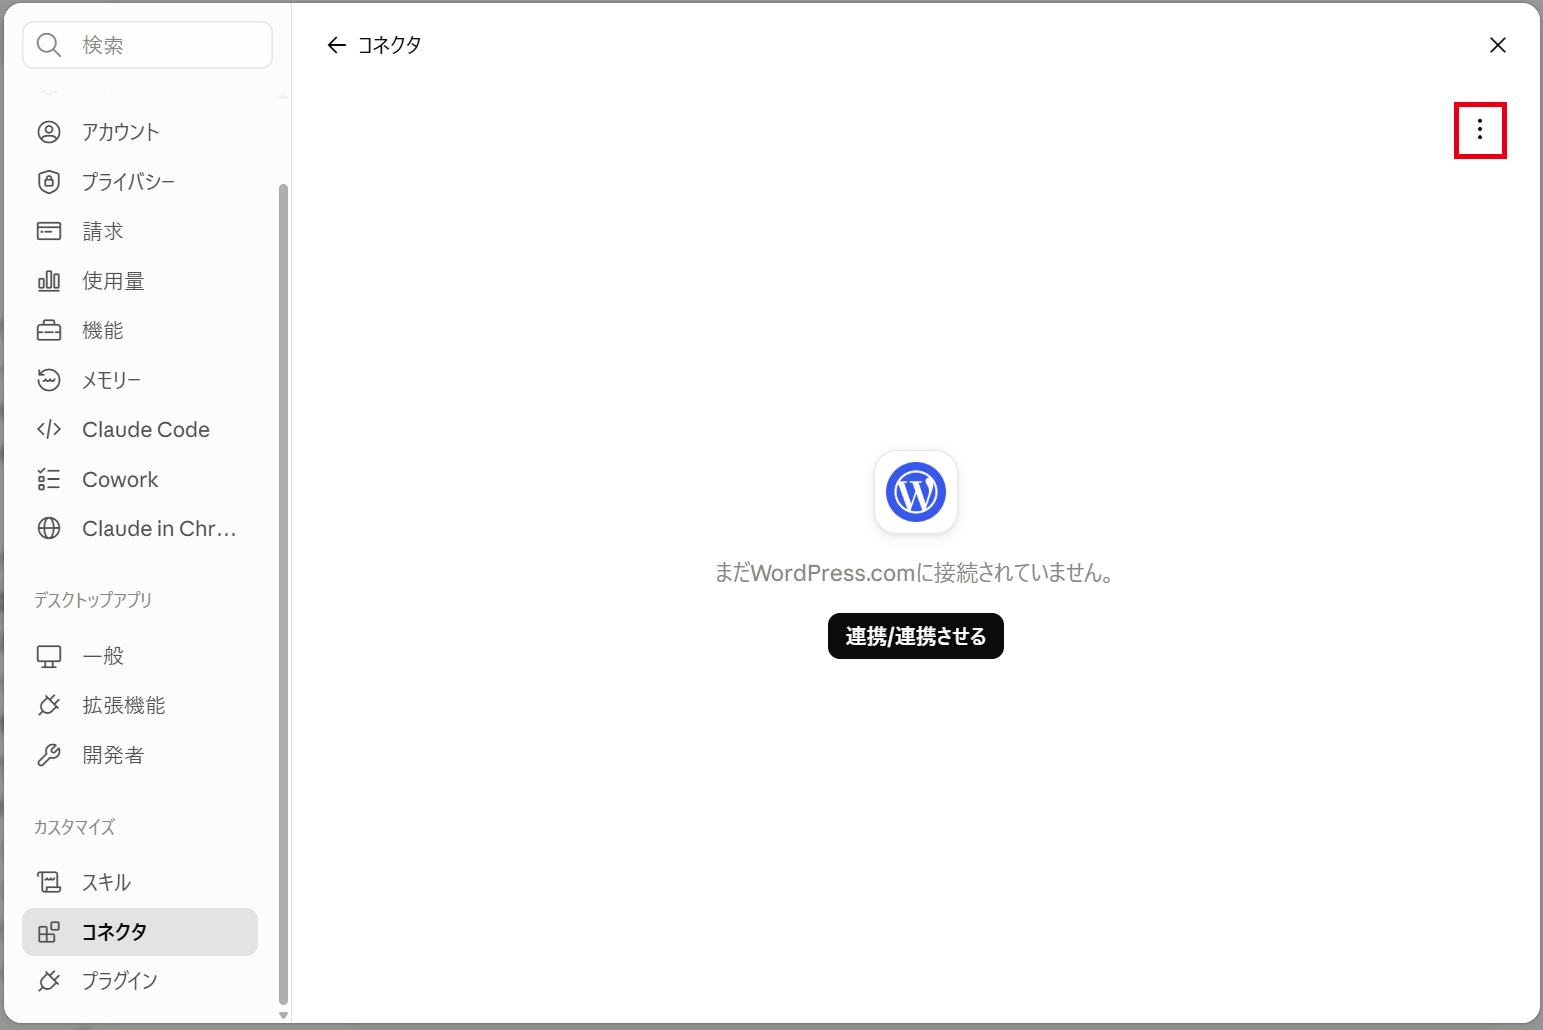Select コネクタ in the sidebar
The width and height of the screenshot is (1543, 1030).
(140, 932)
